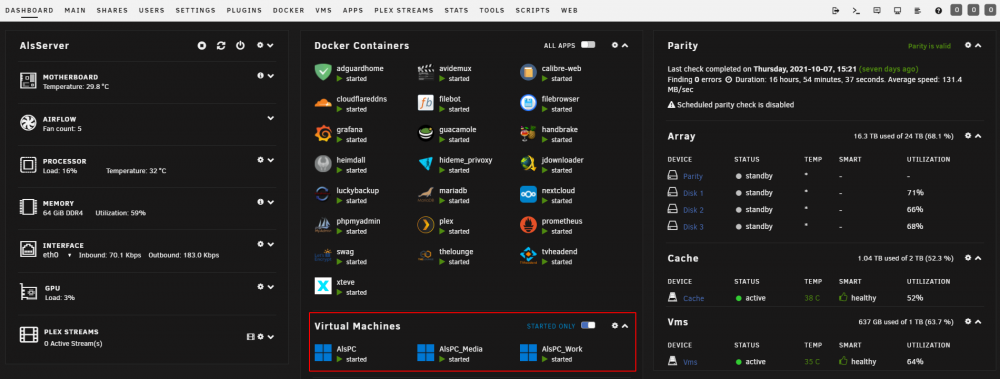The image size is (1000, 379).
Task: Open the terminal icon in the top bar
Action: coord(857,10)
